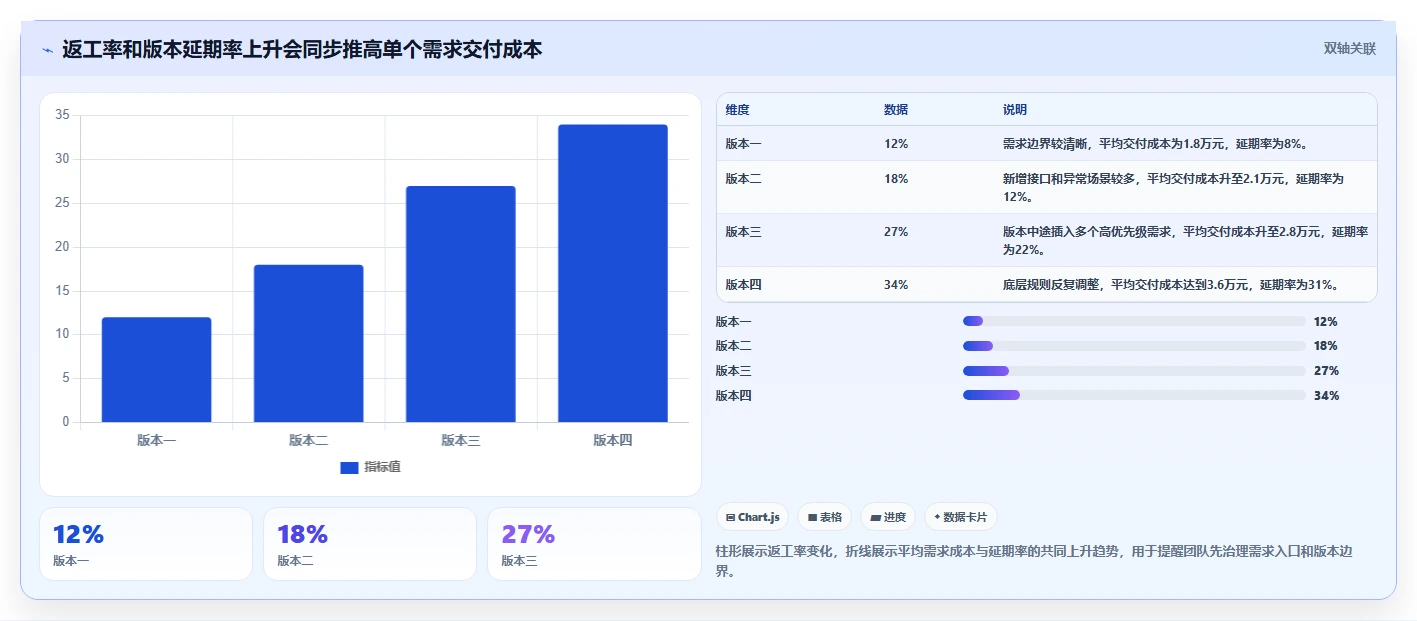
Task: Click the 版本一 progress row label
Action: coord(733,321)
